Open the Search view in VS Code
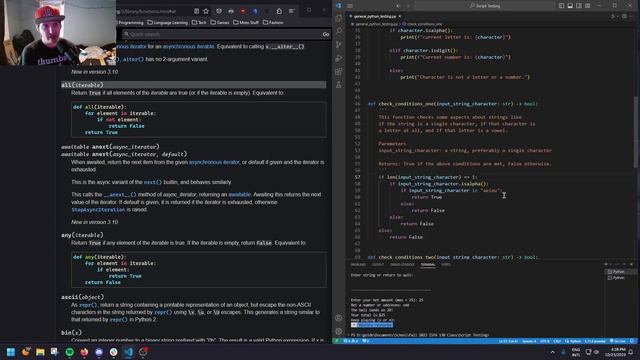The height and width of the screenshot is (360, 640). 339,31
